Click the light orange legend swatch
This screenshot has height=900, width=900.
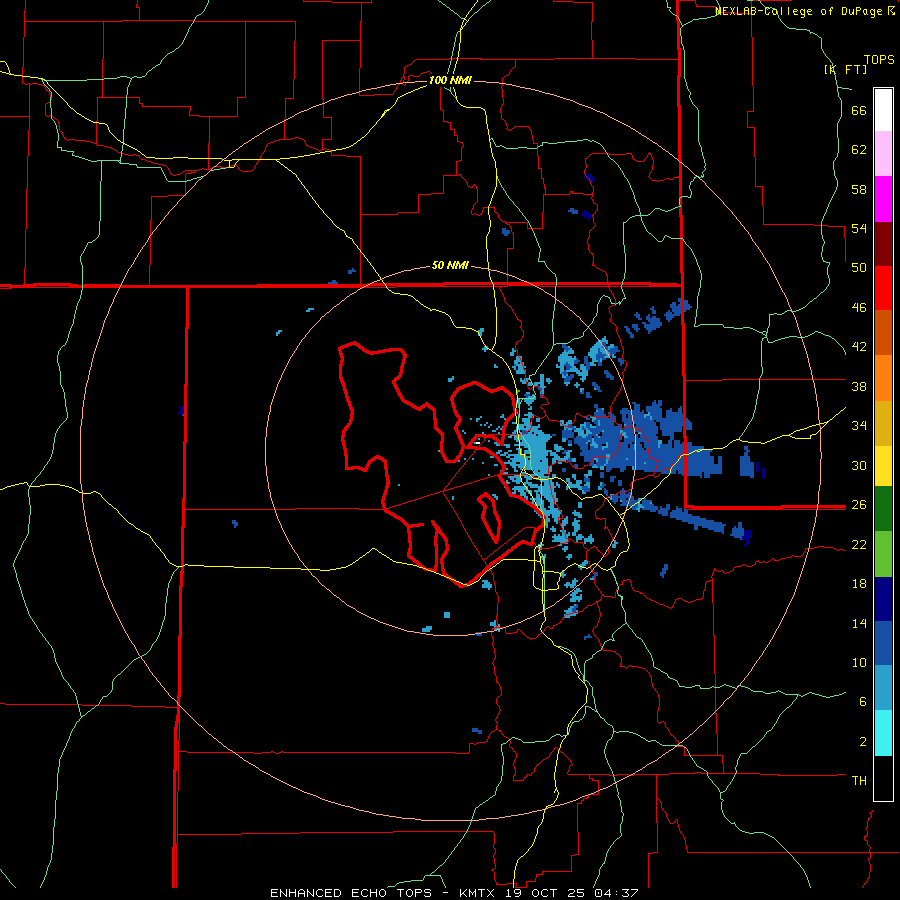click(883, 378)
